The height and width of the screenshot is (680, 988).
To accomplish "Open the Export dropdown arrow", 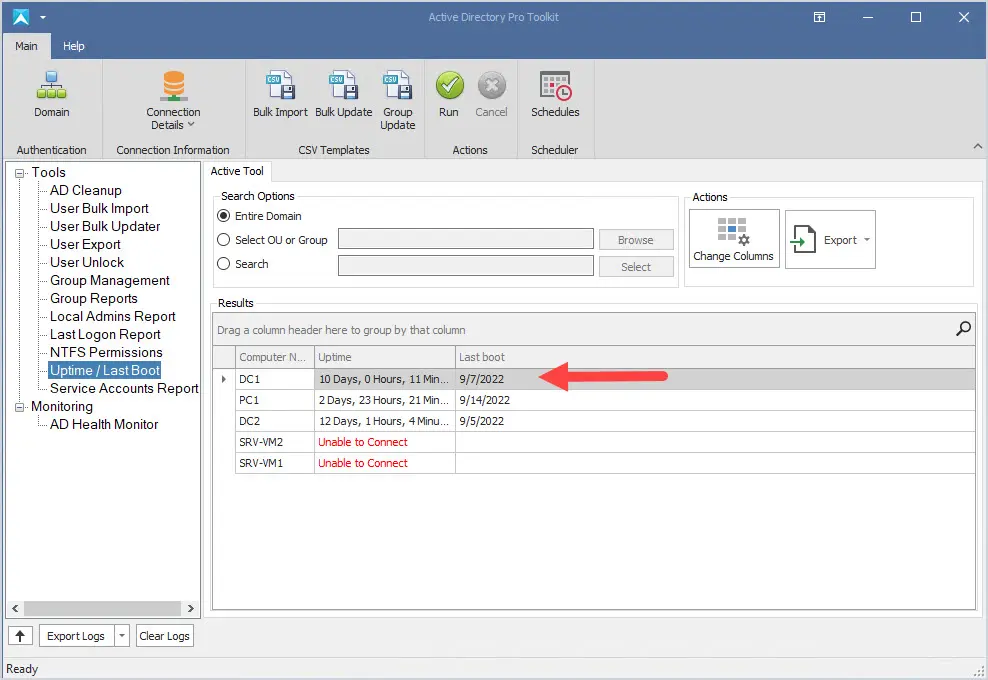I will (x=867, y=239).
